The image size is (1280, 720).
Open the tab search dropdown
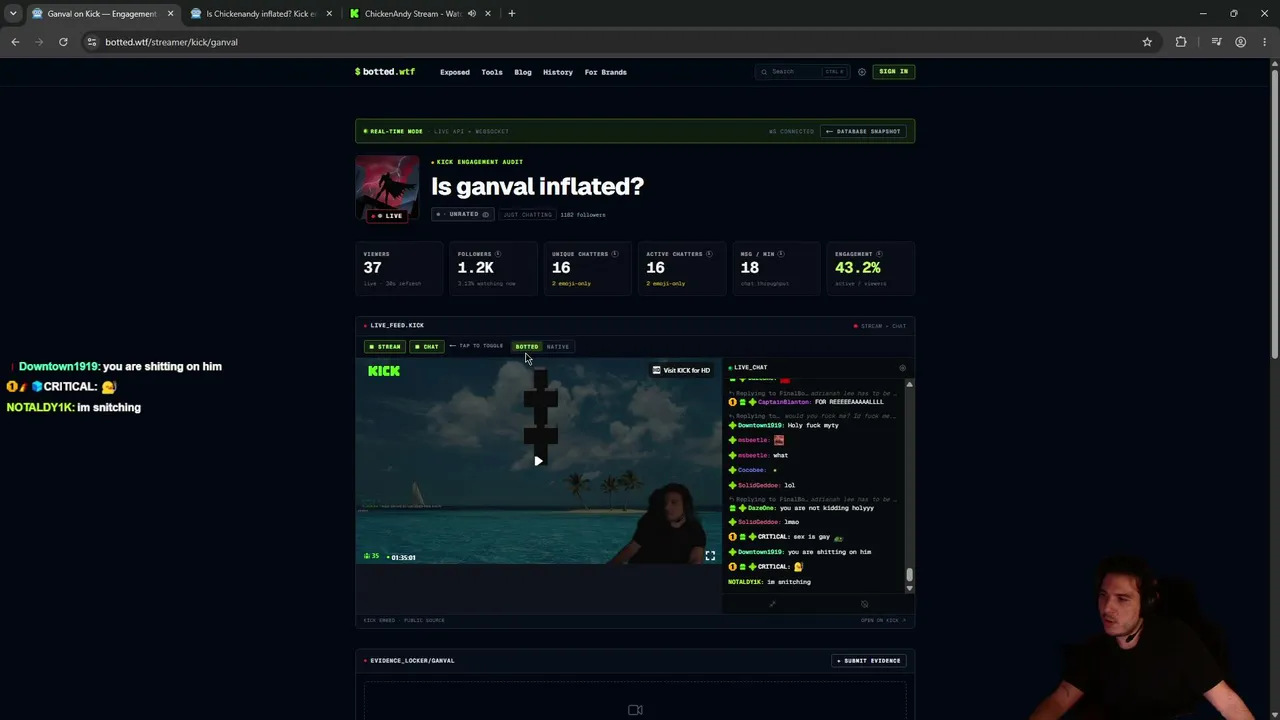(13, 14)
